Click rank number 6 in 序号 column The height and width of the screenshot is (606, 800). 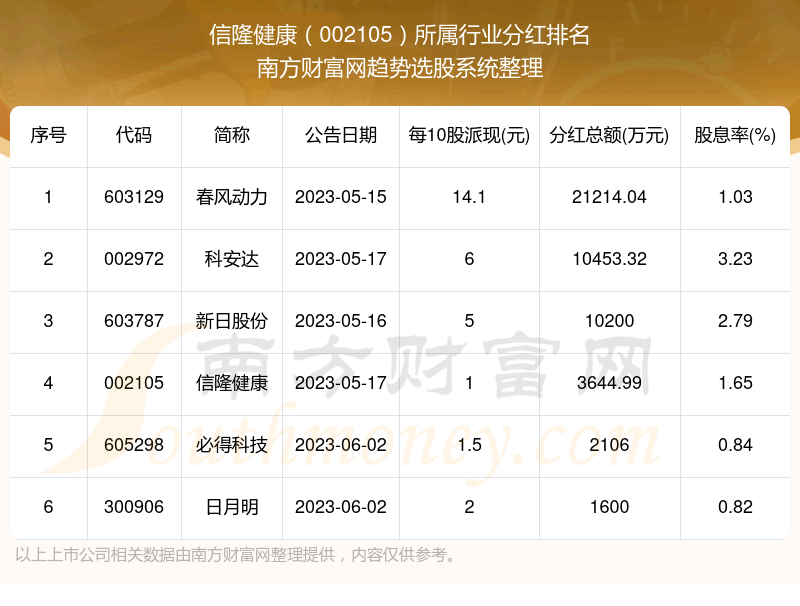tap(48, 507)
